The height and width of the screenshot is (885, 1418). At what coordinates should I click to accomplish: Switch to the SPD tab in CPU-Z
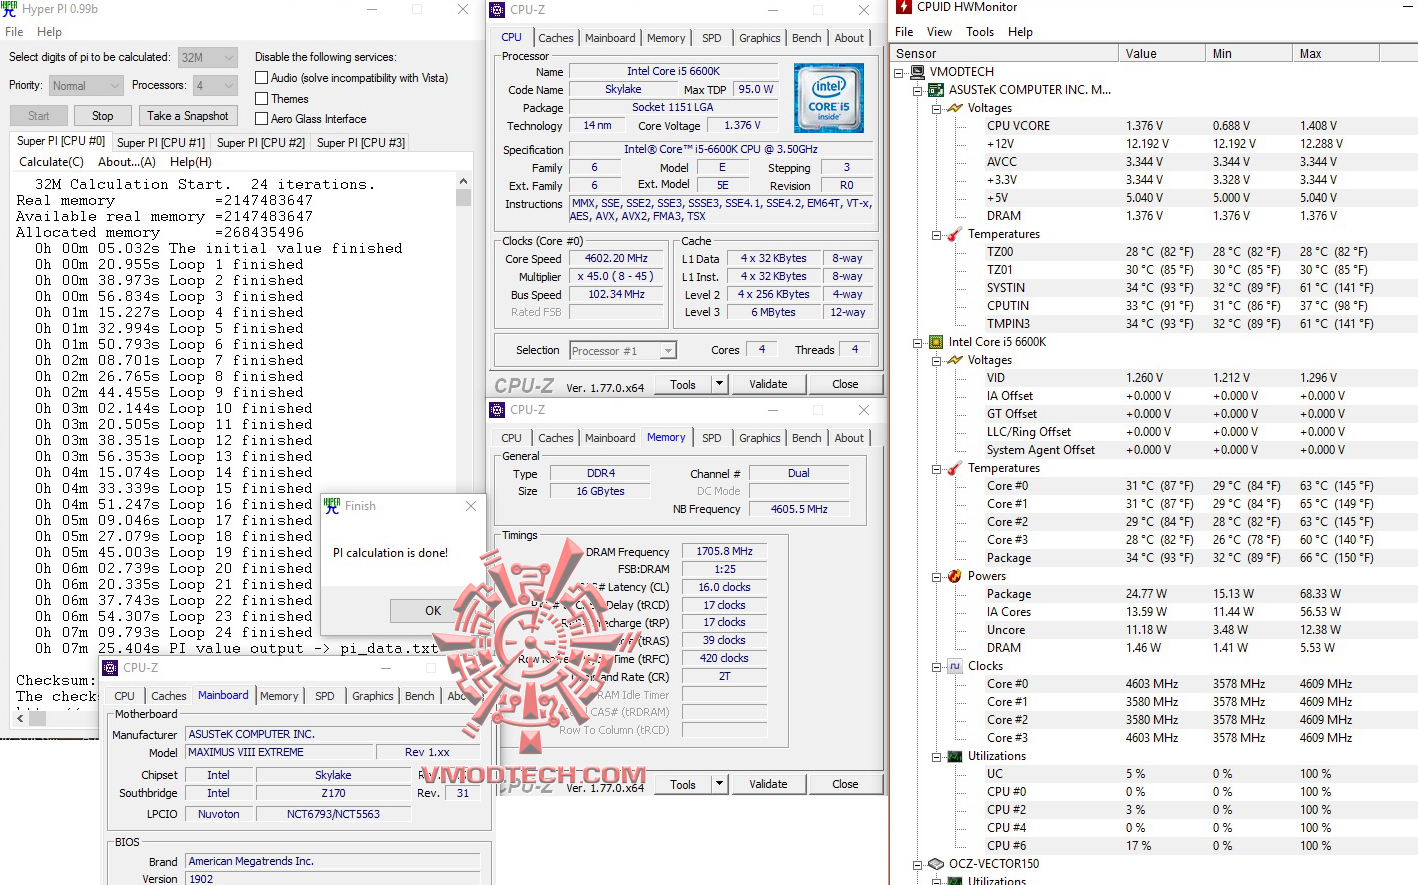tap(712, 37)
